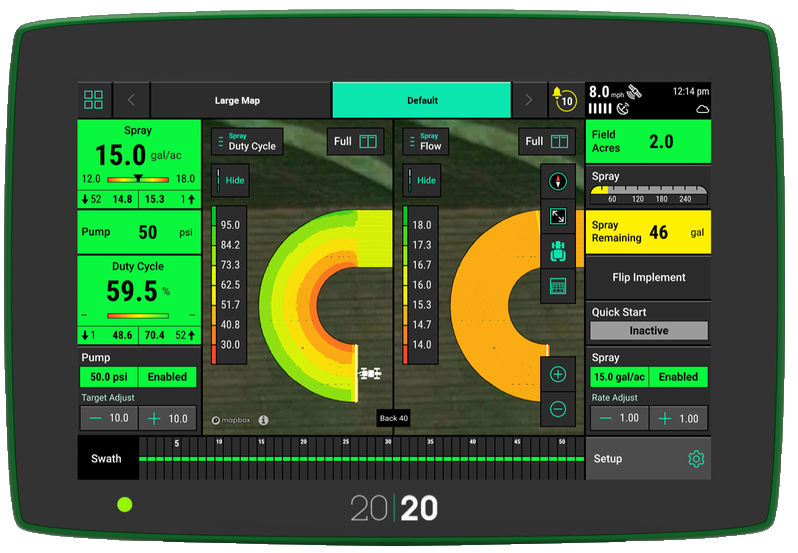Click the 14.0 flow legend value
This screenshot has width=798, height=553.
(421, 344)
